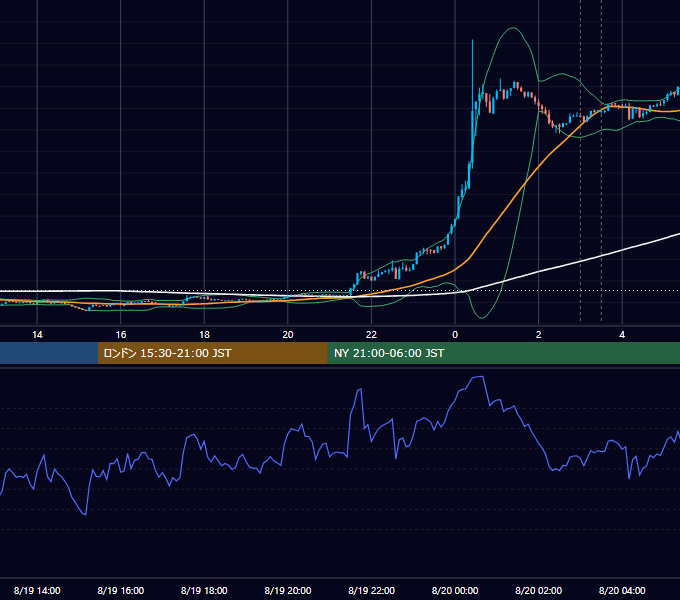Click the 8/19 14:00 time label
680x600 pixels.
37,590
